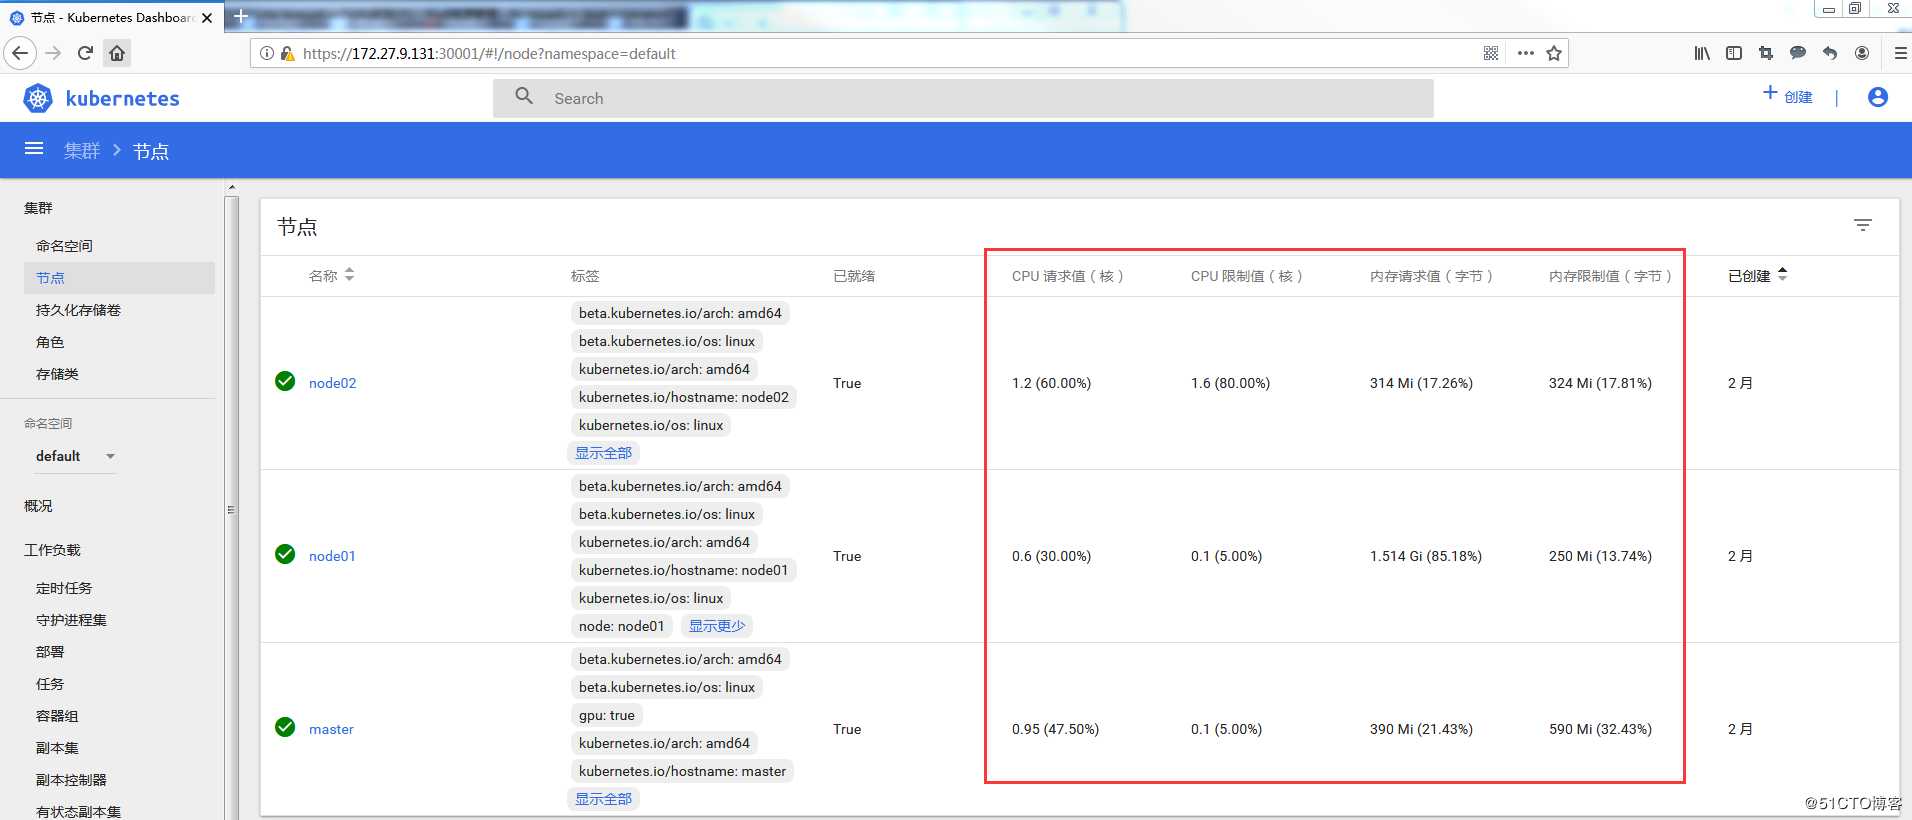
Task: Open node01 details link
Action: [332, 556]
